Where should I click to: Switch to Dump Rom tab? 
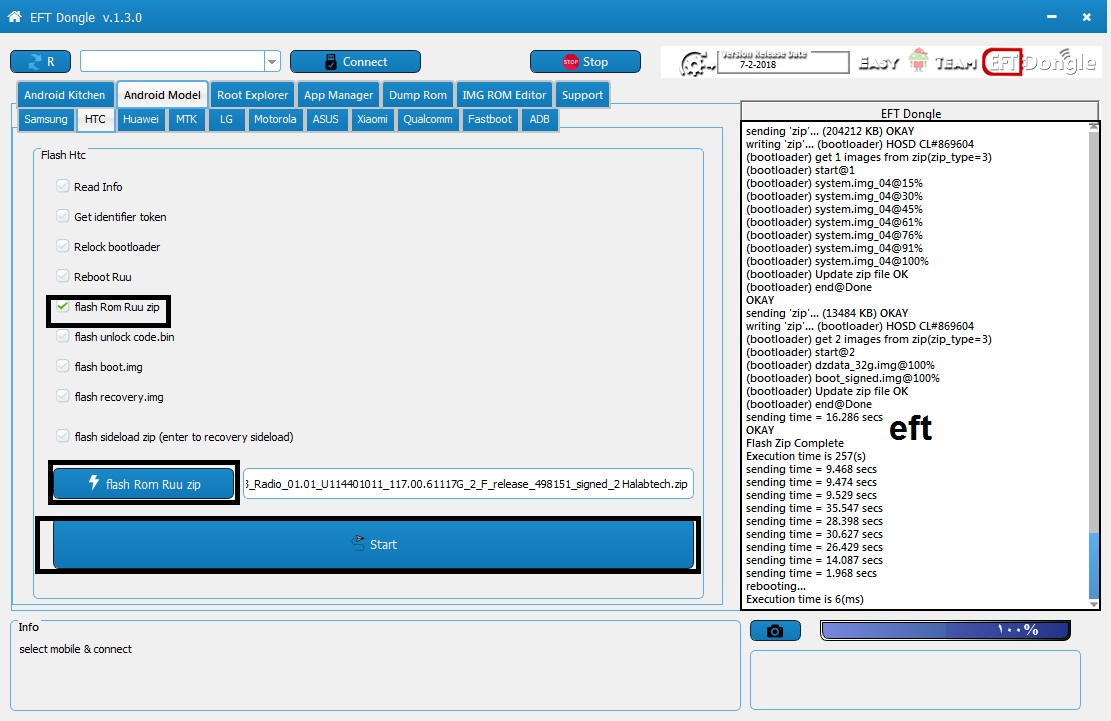(x=417, y=95)
